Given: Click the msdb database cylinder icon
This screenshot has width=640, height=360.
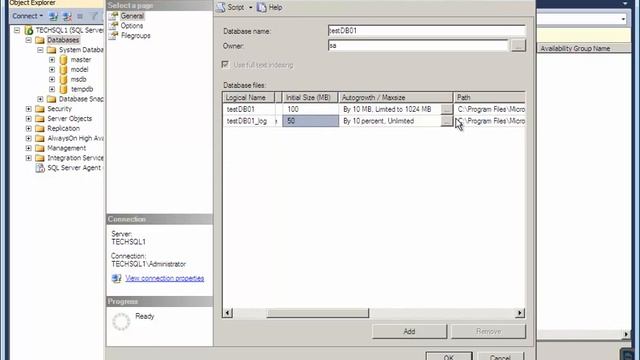Looking at the screenshot, I should (63, 79).
